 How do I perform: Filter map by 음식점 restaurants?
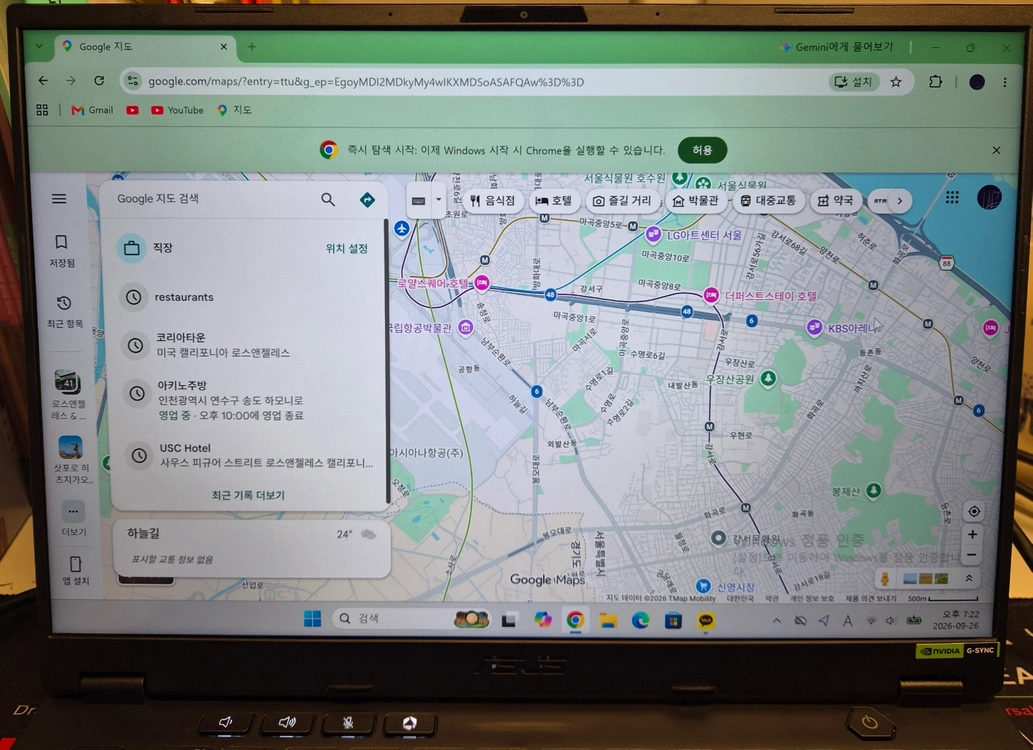[x=493, y=200]
